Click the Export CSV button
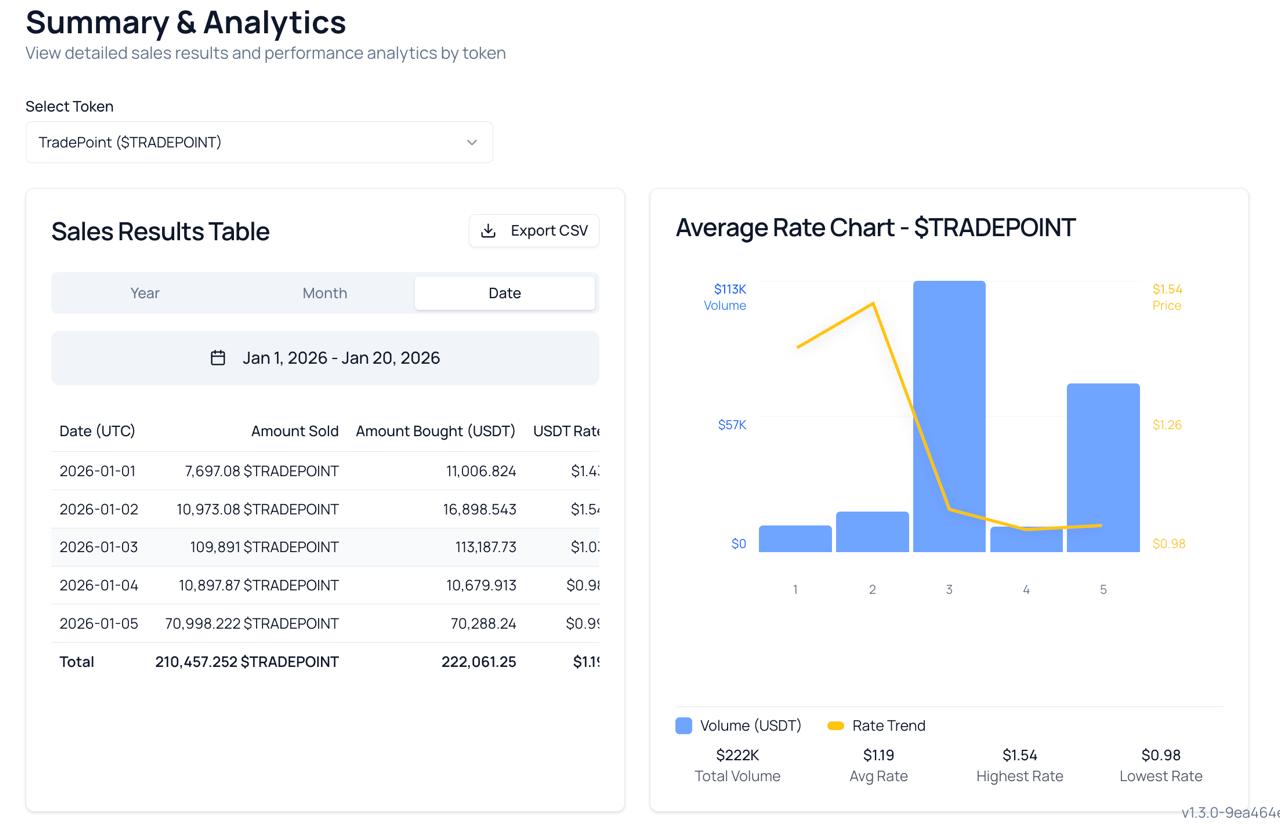This screenshot has width=1280, height=826. 533,230
